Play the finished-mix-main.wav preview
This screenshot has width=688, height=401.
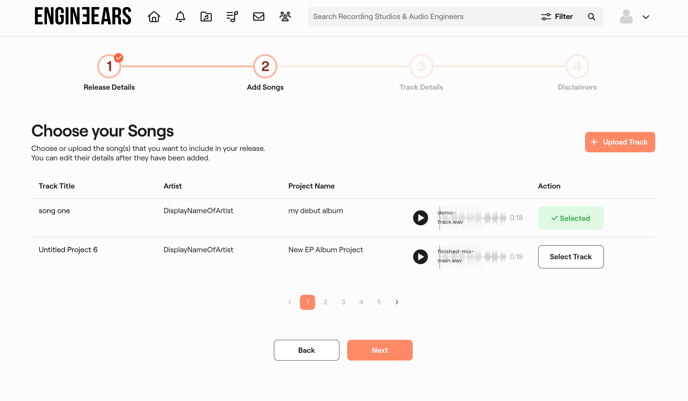tap(420, 257)
